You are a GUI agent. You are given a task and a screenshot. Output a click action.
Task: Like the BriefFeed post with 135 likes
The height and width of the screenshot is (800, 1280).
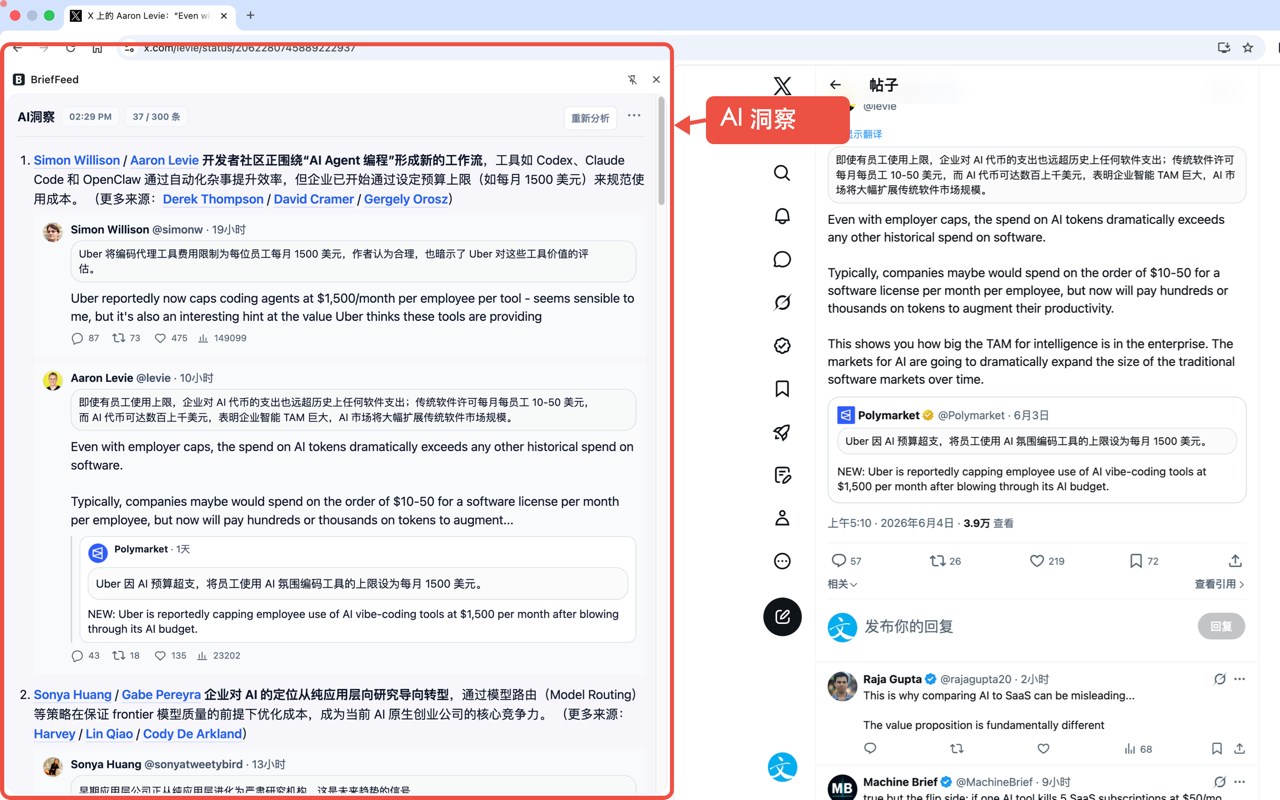pyautogui.click(x=160, y=656)
